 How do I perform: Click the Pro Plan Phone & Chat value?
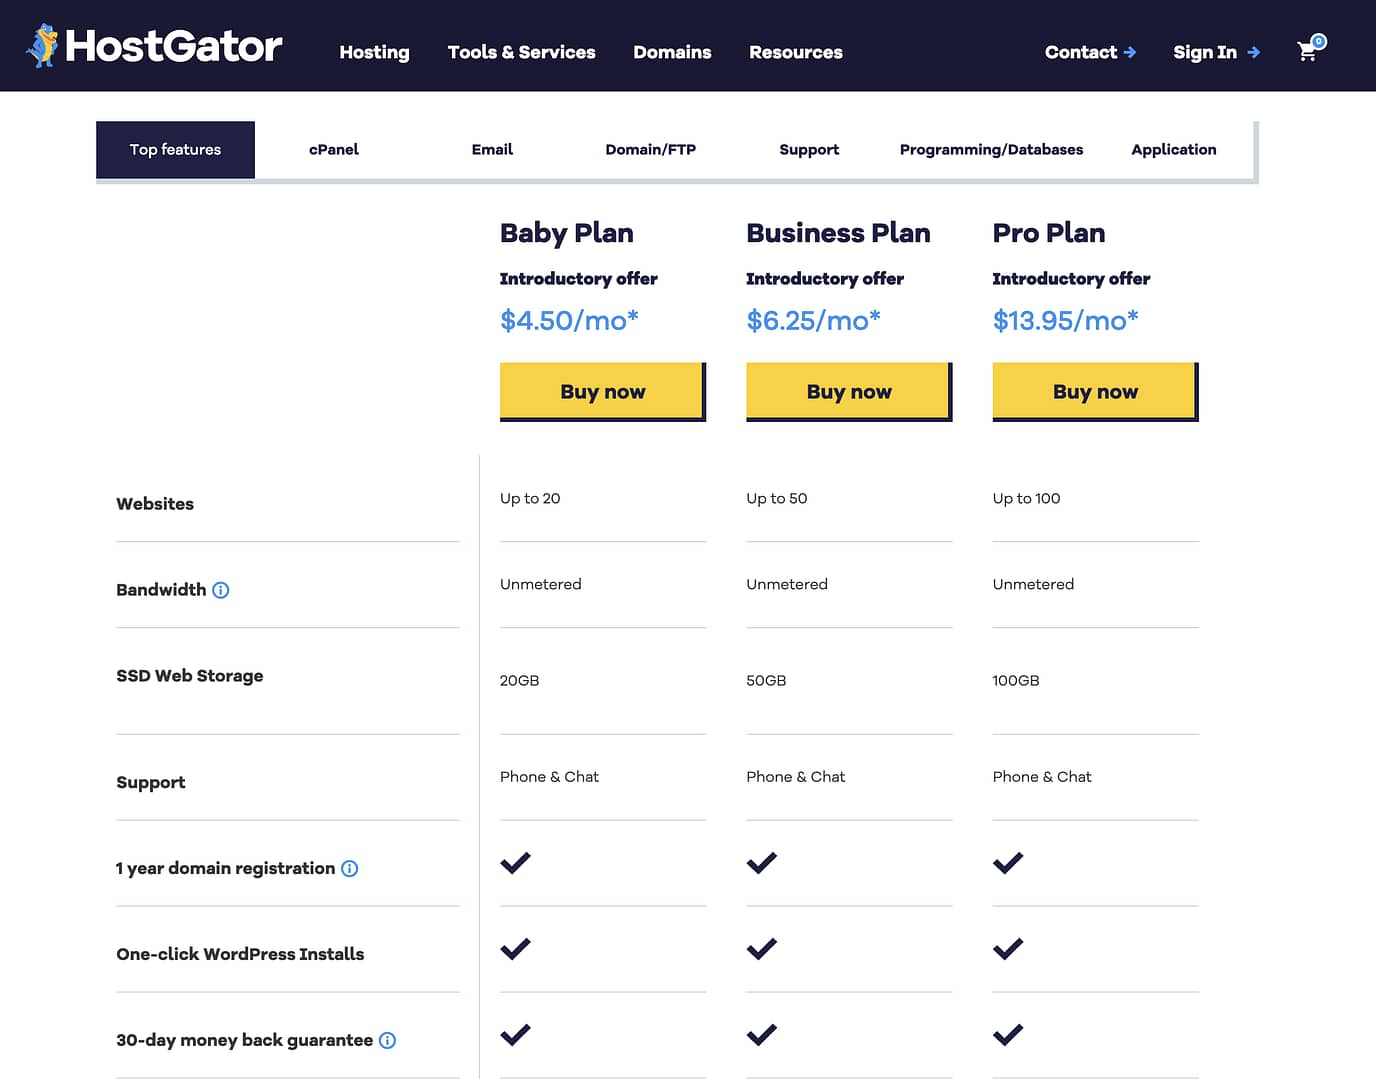[1042, 776]
